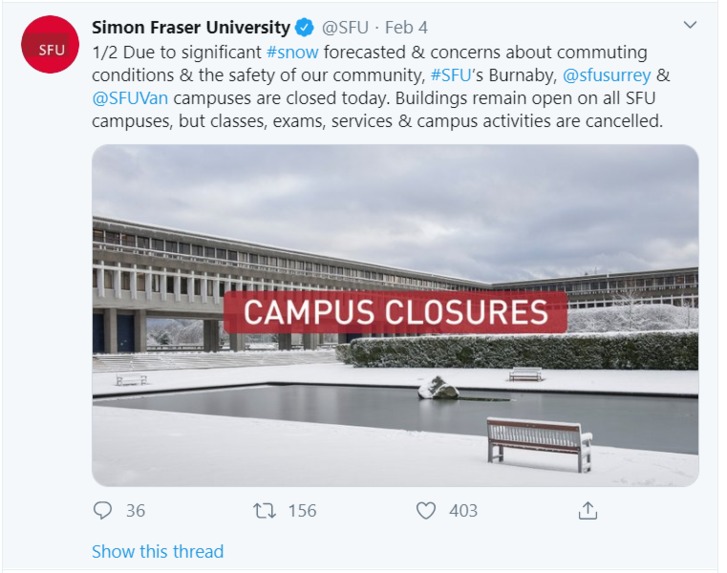Click the SFU red profile avatar
The height and width of the screenshot is (573, 727).
(50, 45)
